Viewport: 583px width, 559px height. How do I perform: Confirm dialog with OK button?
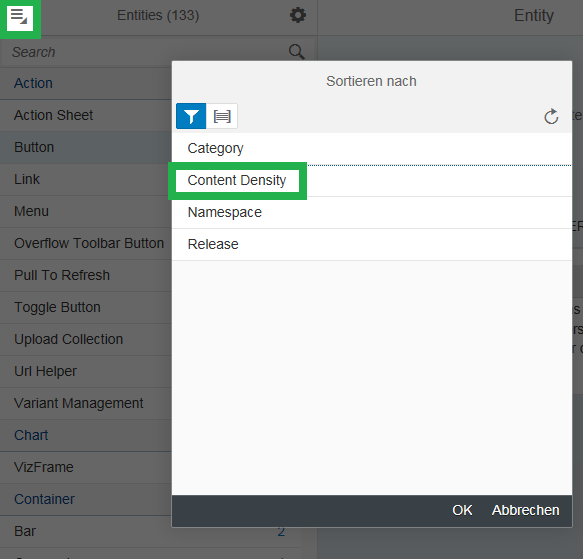[462, 510]
